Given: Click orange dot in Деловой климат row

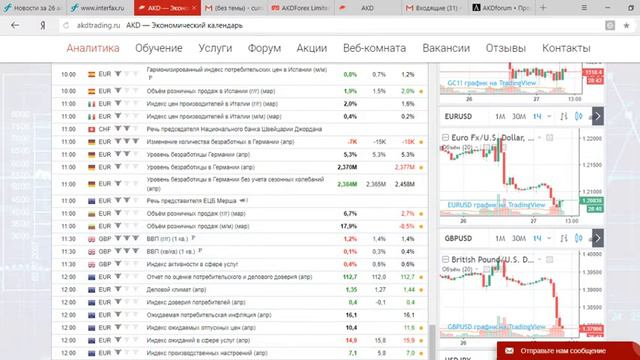Looking at the screenshot, I should tap(421, 290).
